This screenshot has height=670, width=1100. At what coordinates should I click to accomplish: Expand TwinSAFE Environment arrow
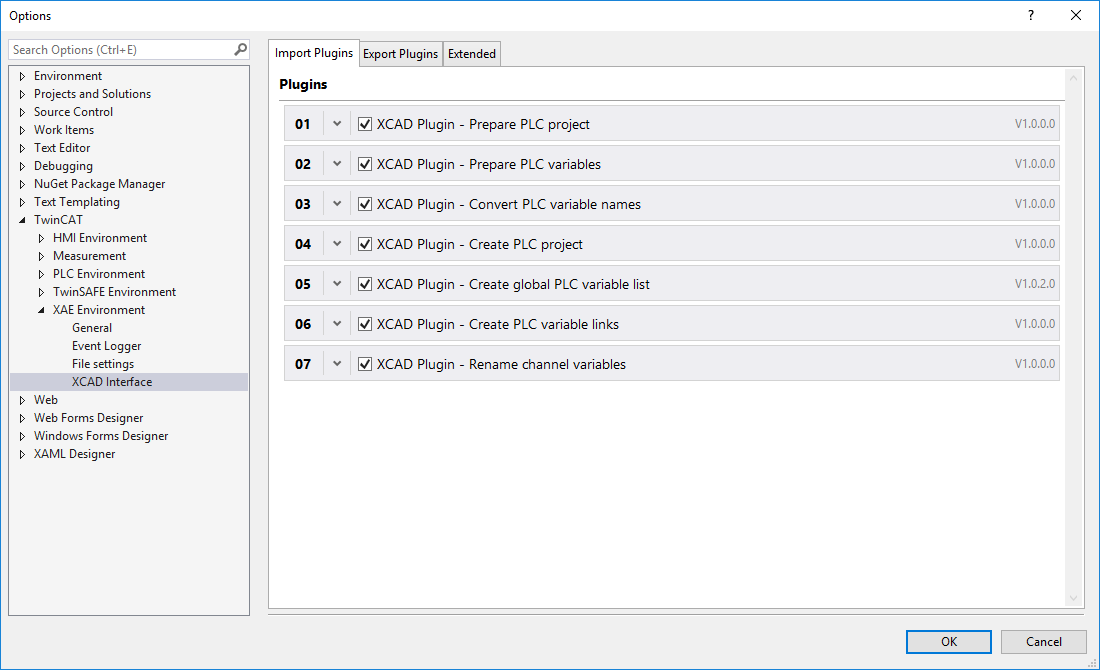coord(41,293)
